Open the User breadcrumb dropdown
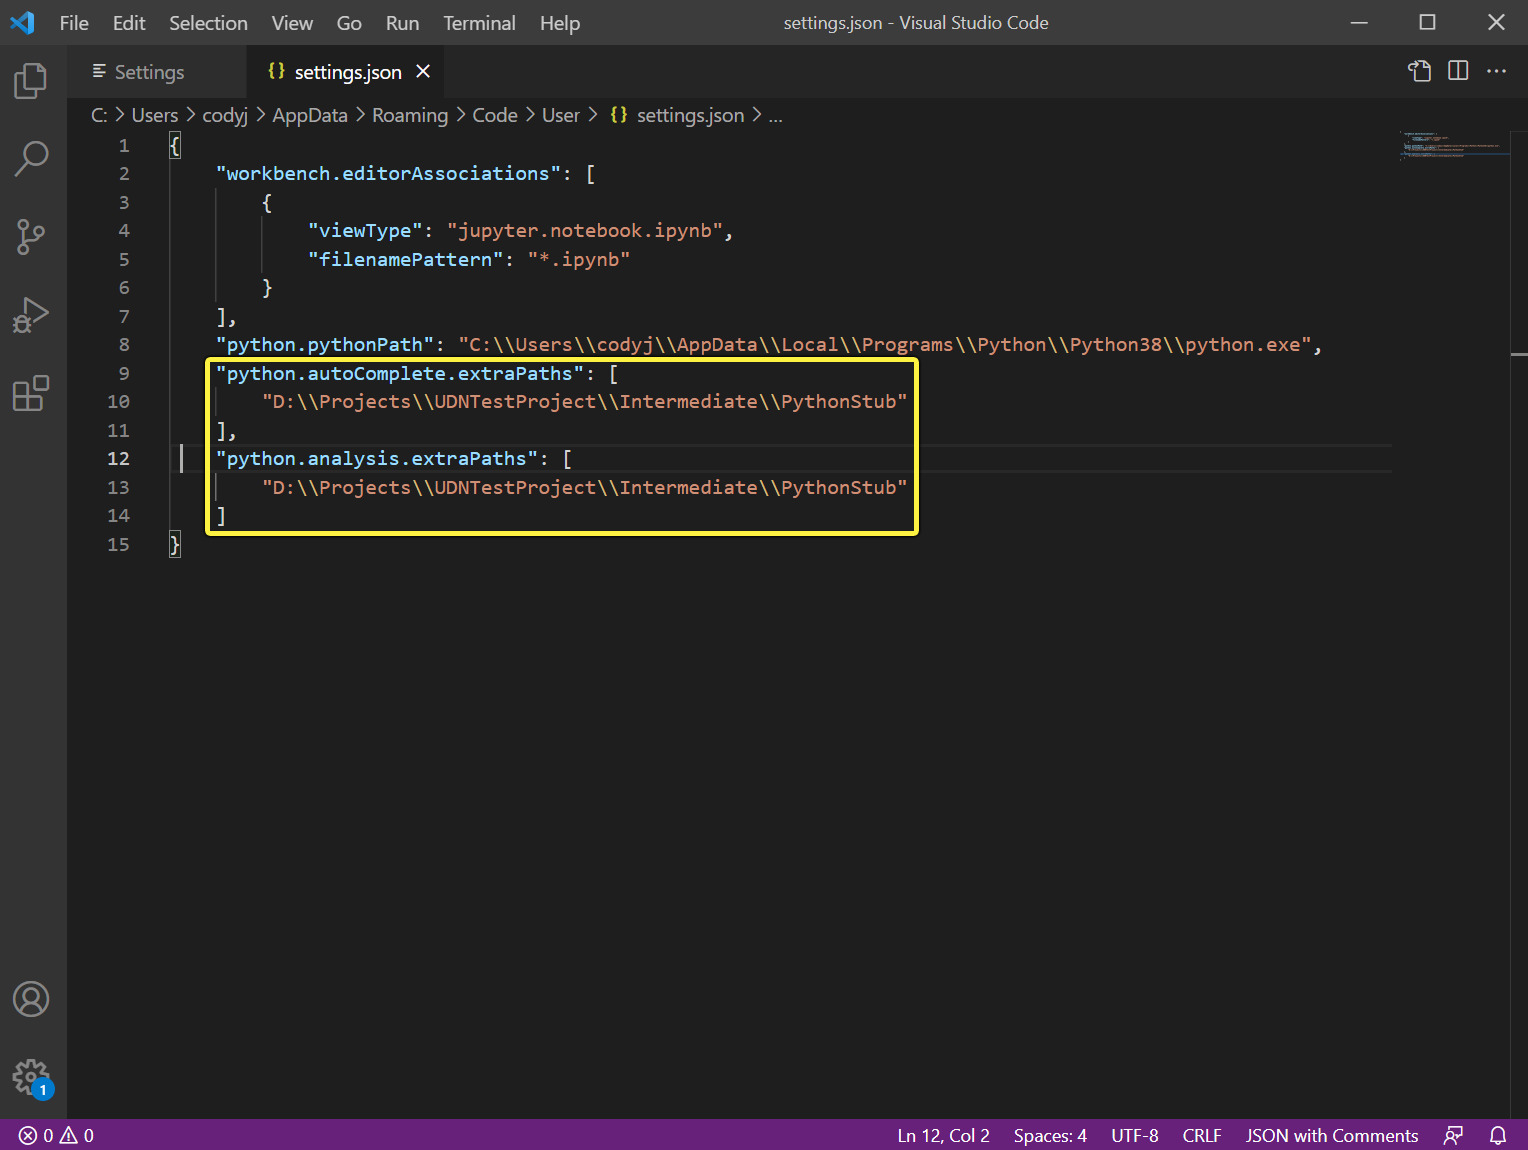The height and width of the screenshot is (1150, 1528). [561, 115]
